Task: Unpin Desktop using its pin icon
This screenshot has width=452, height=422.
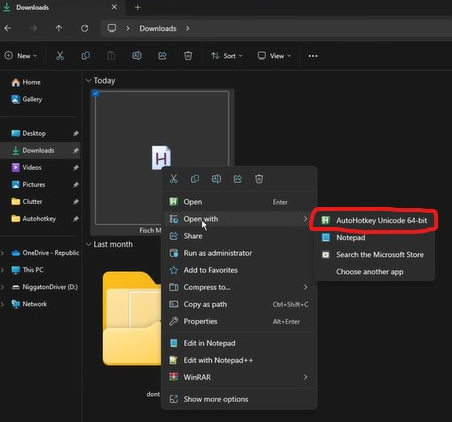Action: coord(76,133)
